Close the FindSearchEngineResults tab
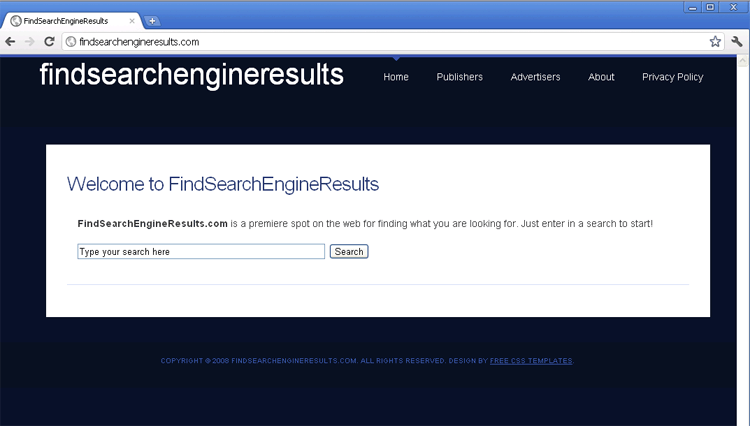The image size is (750, 426). 134,21
